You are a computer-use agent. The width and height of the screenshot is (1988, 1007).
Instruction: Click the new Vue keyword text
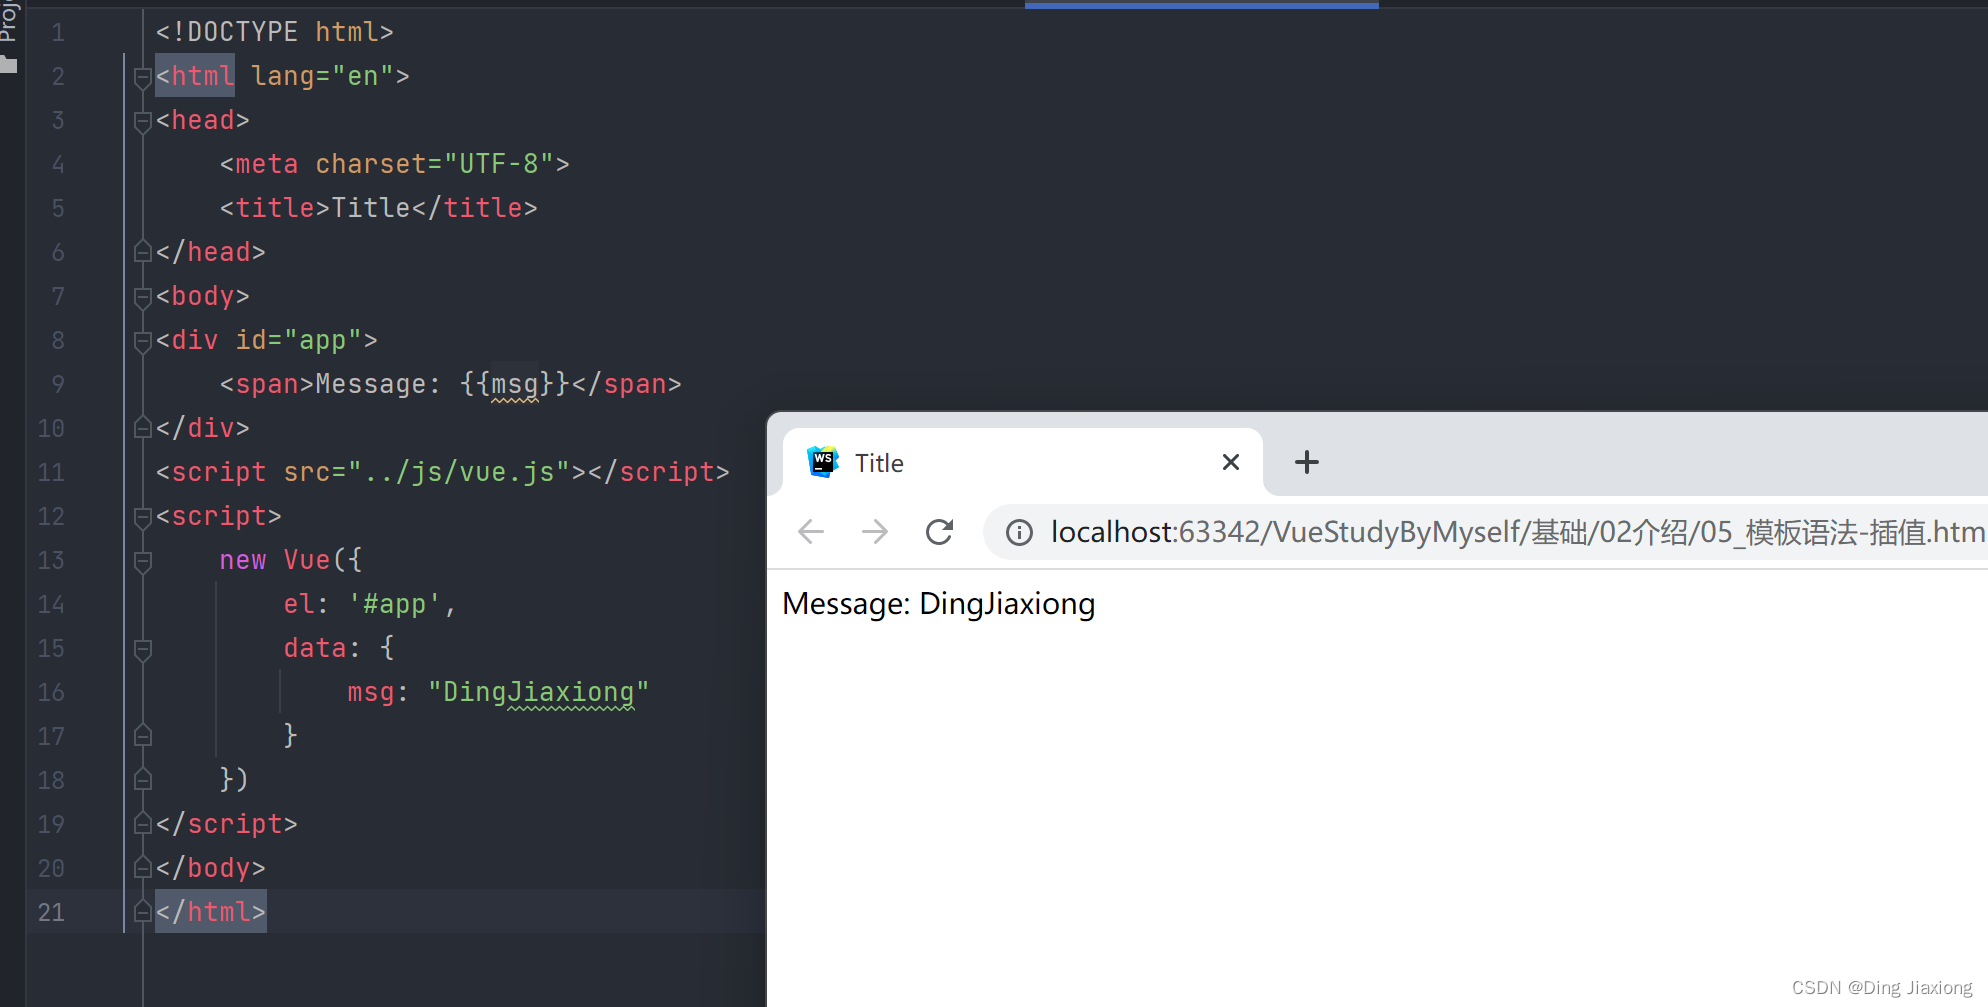click(275, 561)
